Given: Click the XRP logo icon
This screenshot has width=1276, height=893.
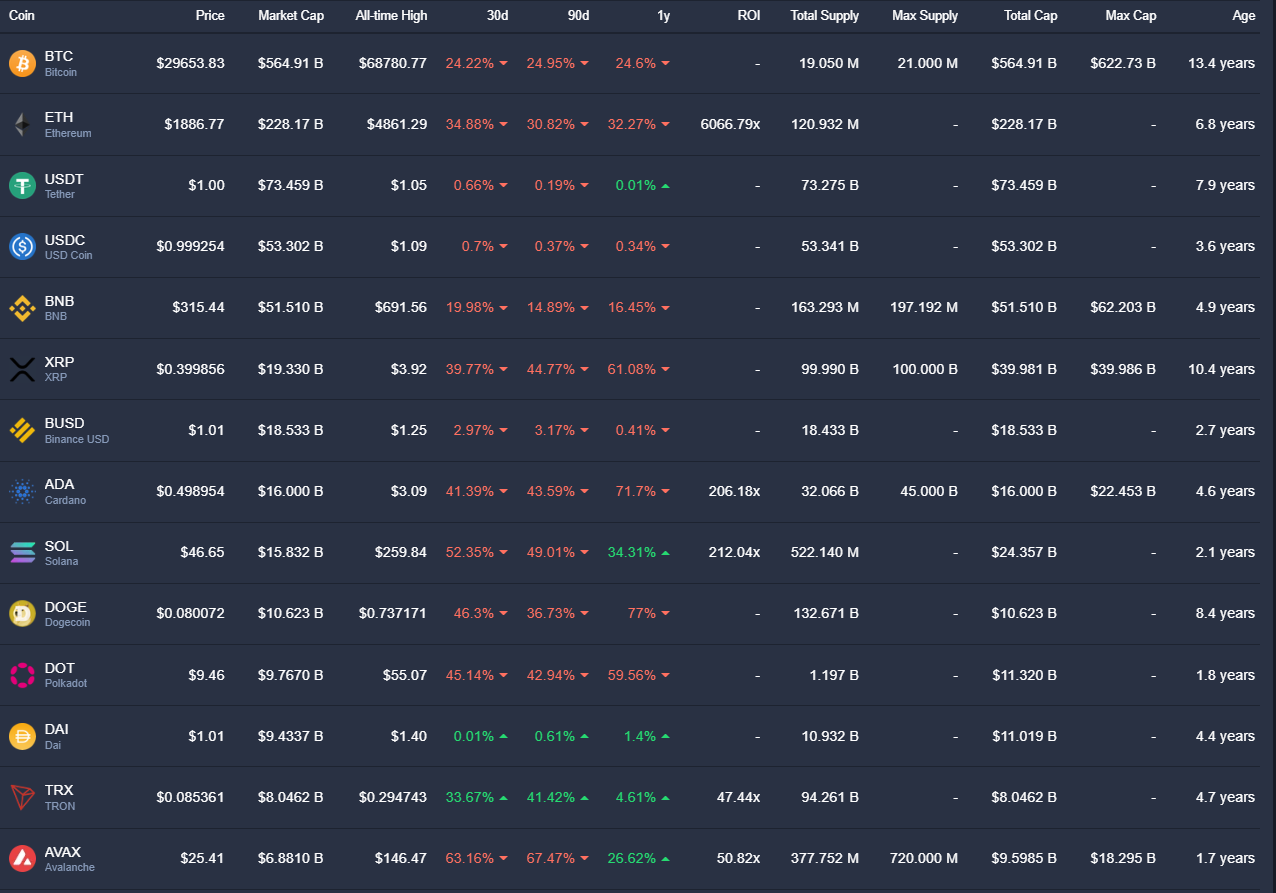Looking at the screenshot, I should 22,369.
